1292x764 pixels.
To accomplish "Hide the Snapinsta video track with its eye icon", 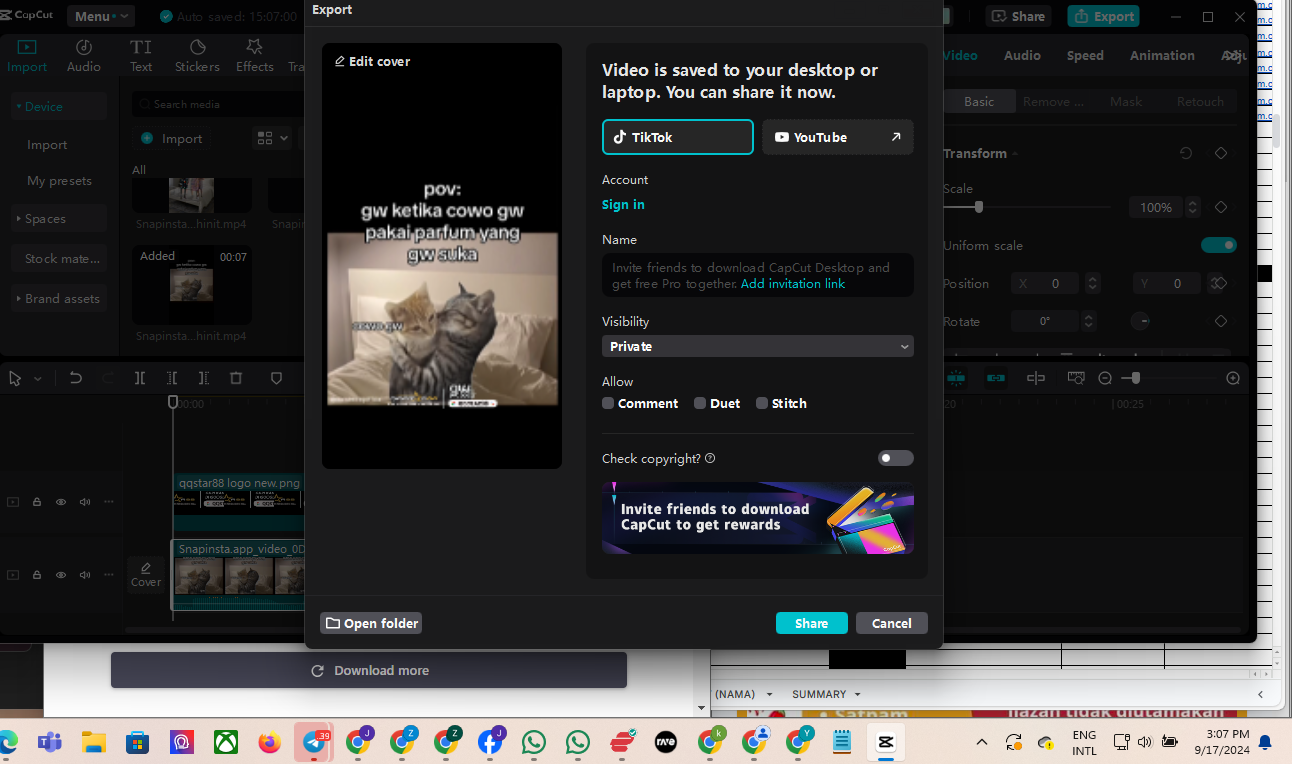I will point(61,575).
